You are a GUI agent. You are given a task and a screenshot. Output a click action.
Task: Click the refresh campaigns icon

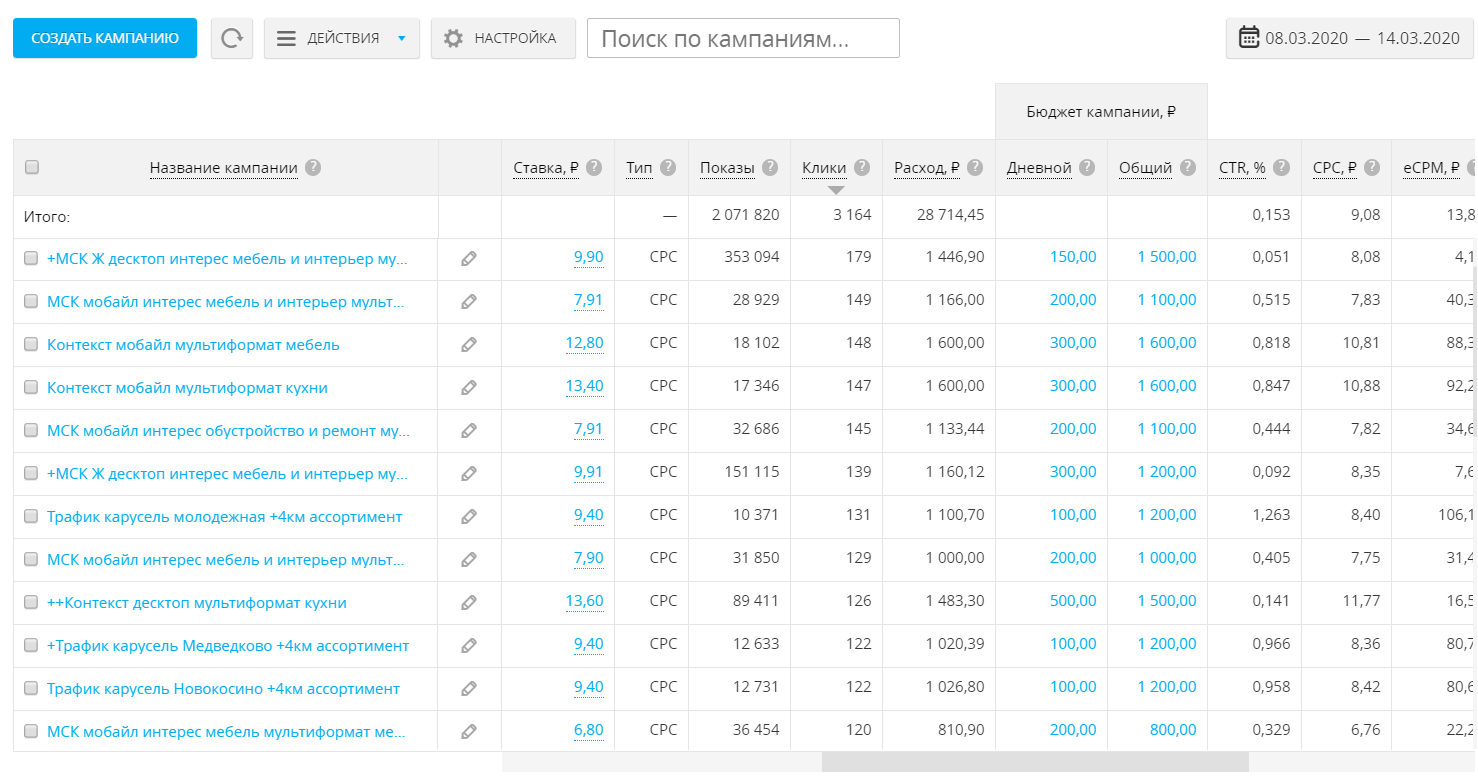point(232,39)
